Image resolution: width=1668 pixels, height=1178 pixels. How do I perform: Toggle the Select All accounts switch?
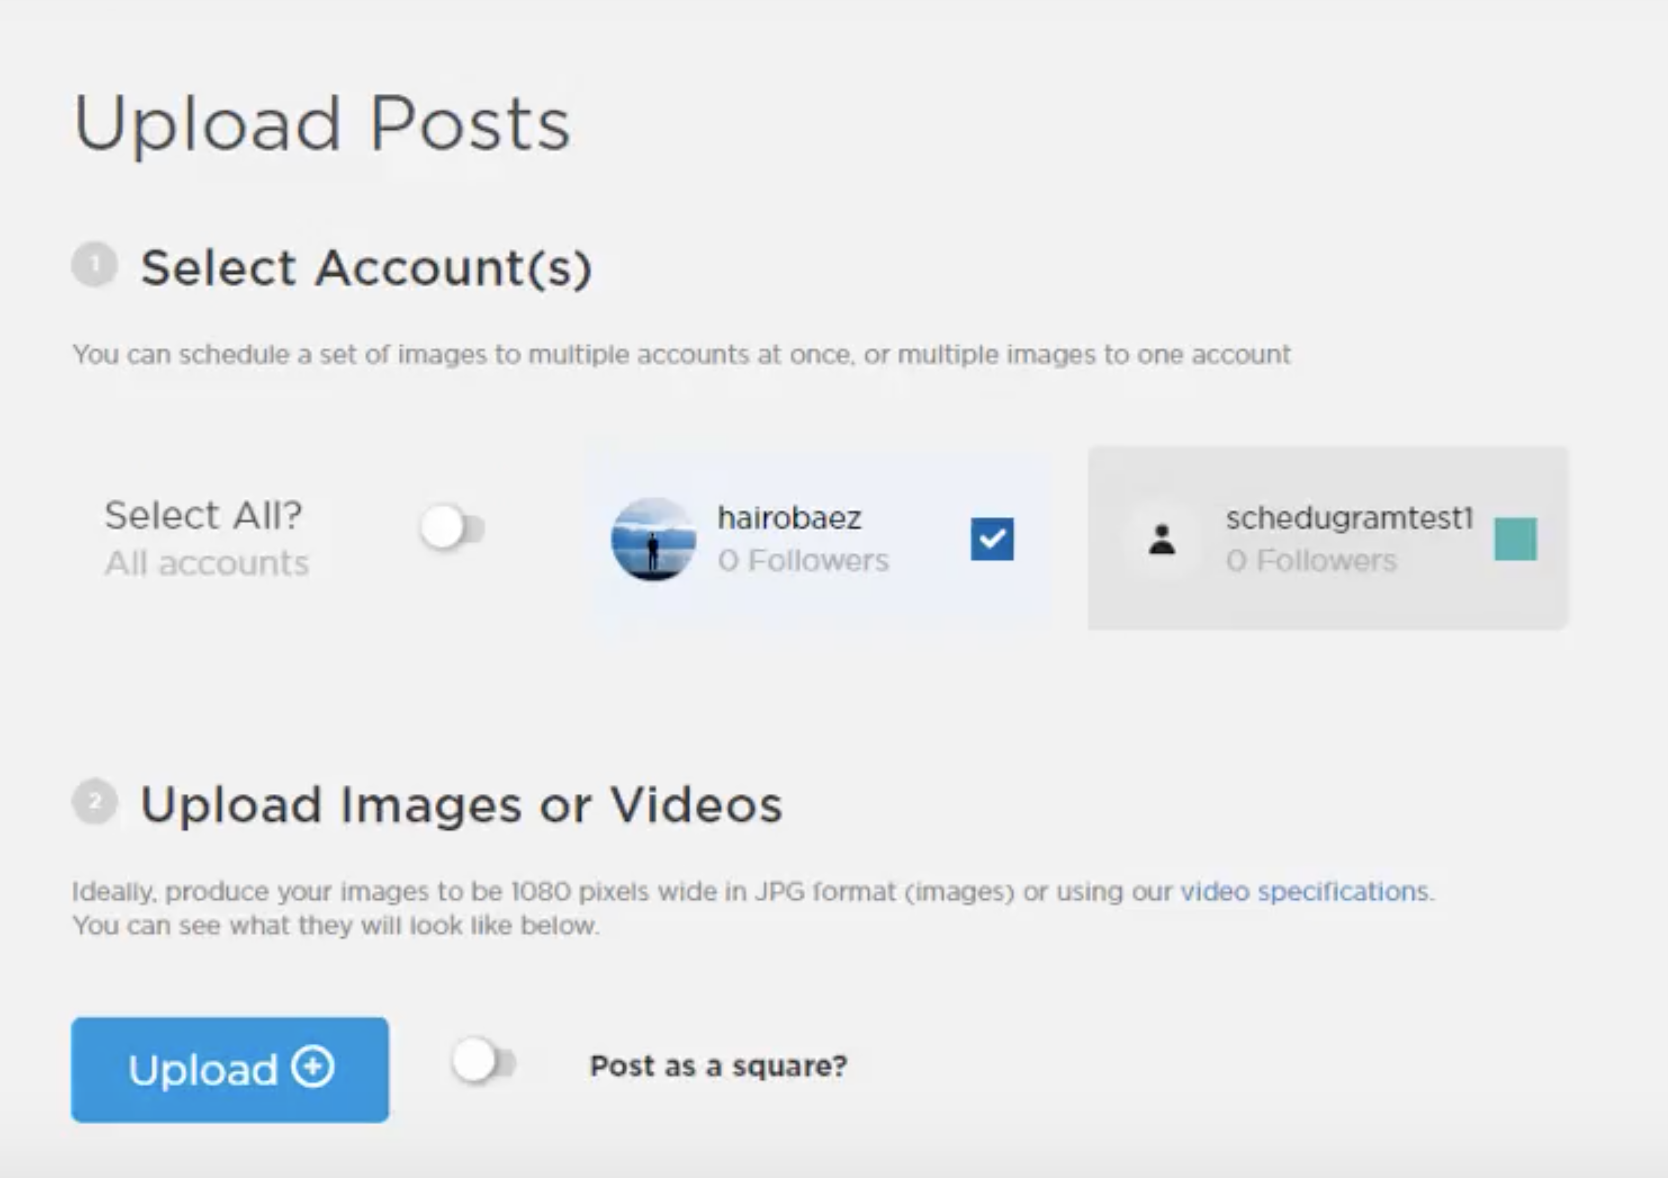pos(452,527)
